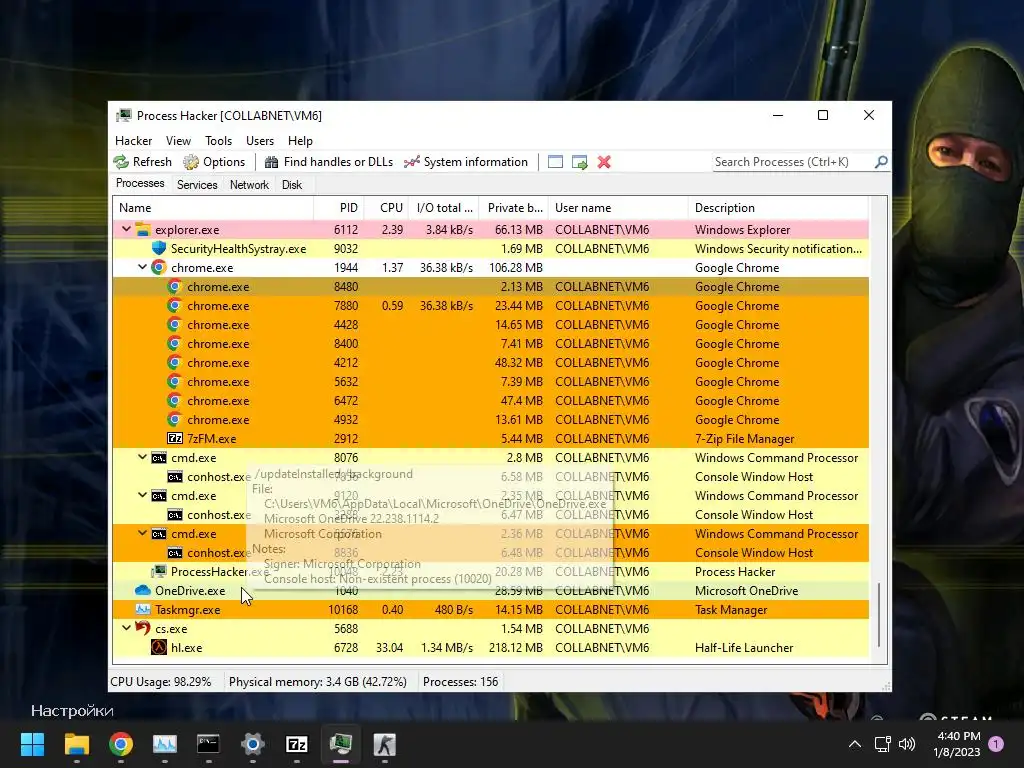Click the CPU Usage status bar entry
The height and width of the screenshot is (768, 1024).
[161, 682]
